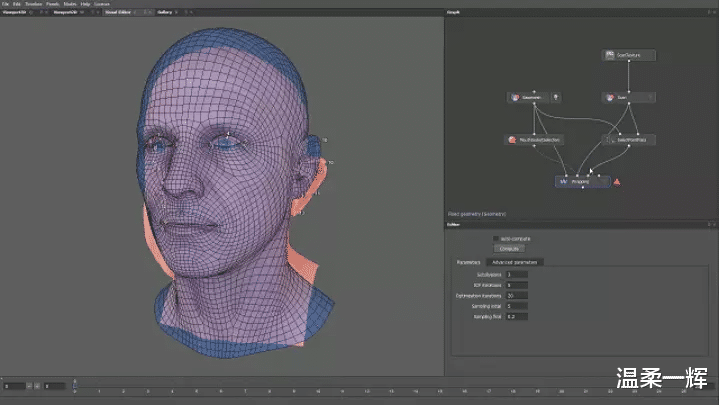This screenshot has width=720, height=405.
Task: Enable the Auto-compute checkbox
Action: (496, 238)
